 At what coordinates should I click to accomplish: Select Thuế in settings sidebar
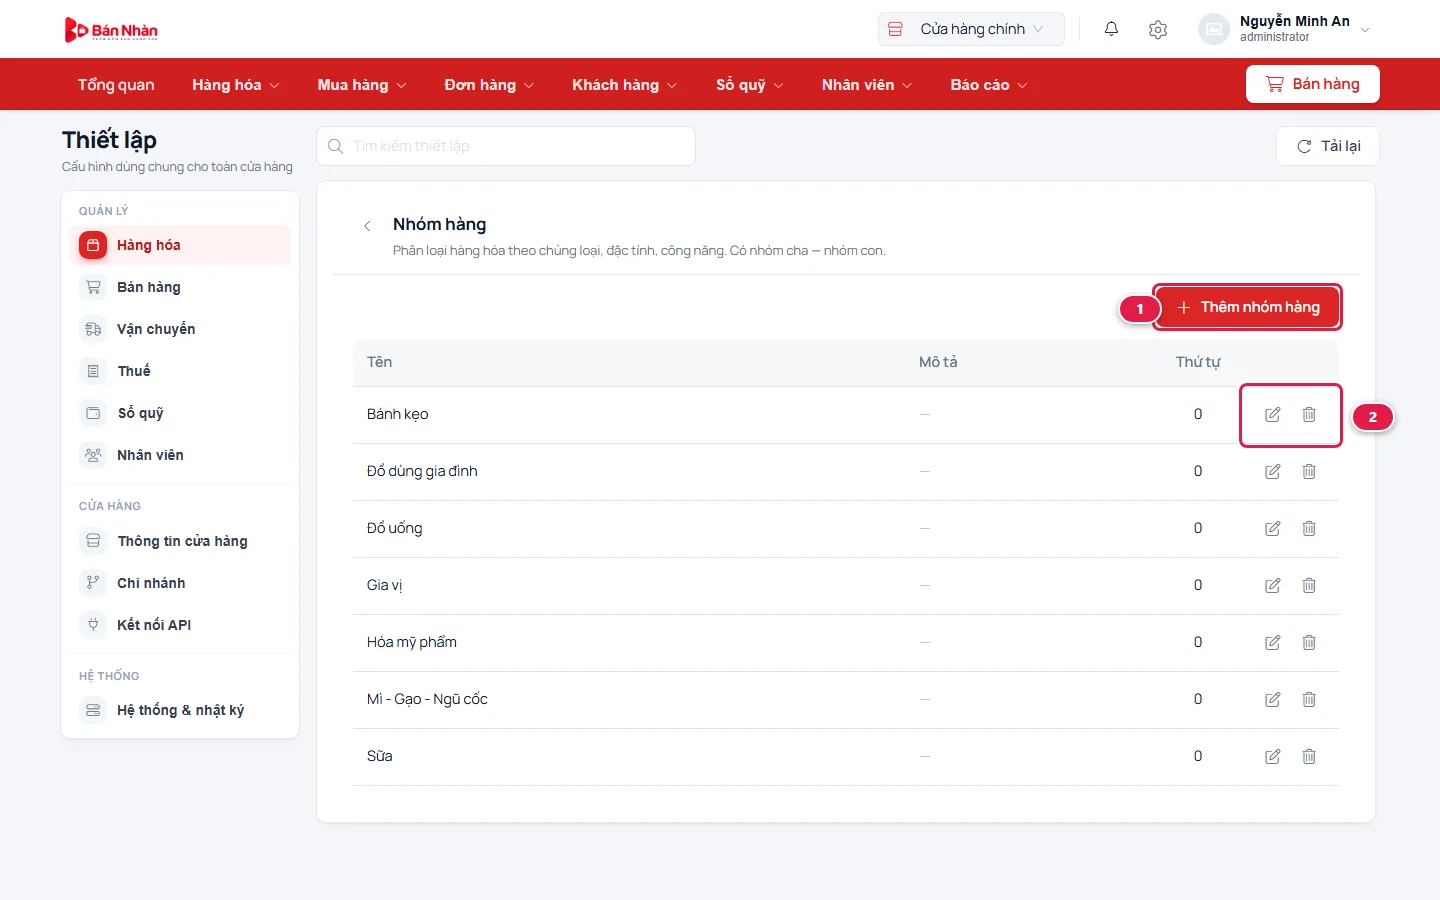(x=180, y=371)
